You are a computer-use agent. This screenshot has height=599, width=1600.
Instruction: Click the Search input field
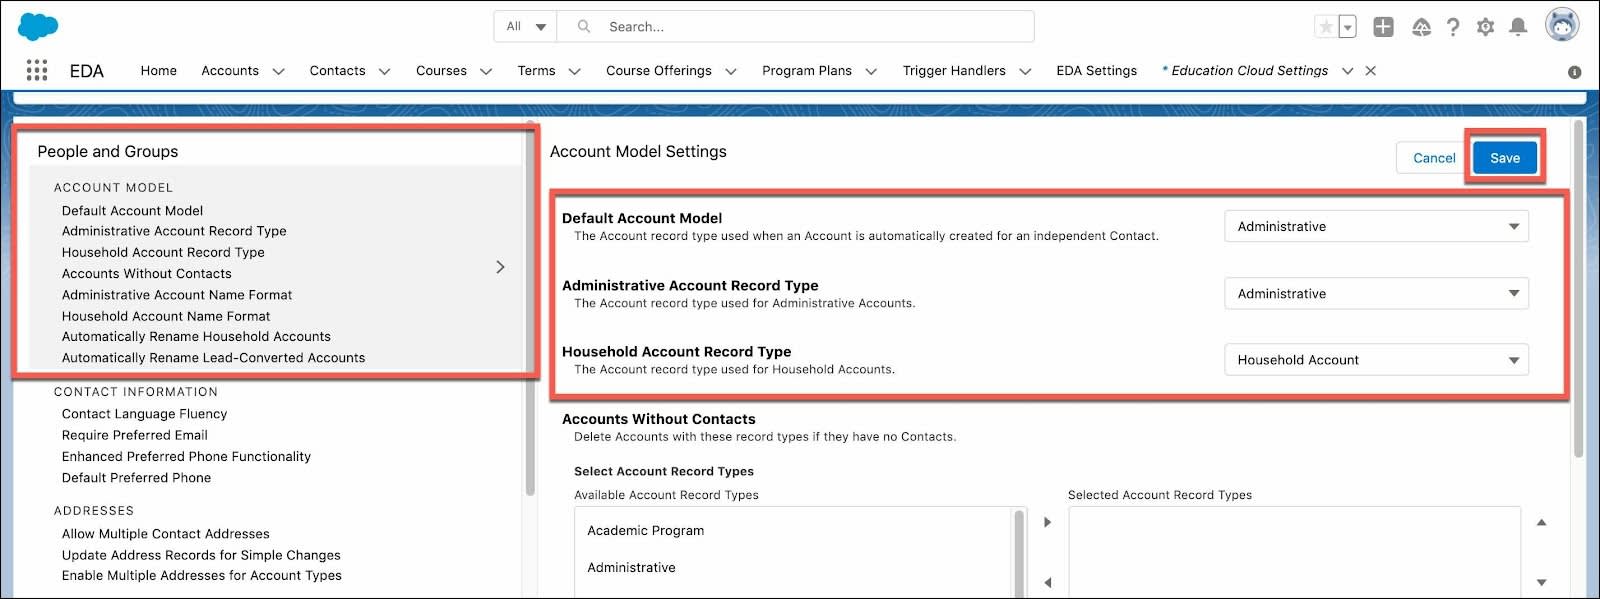pos(795,27)
